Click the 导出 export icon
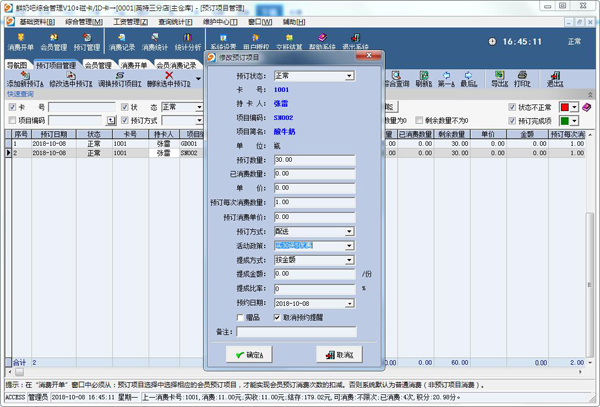 500,79
